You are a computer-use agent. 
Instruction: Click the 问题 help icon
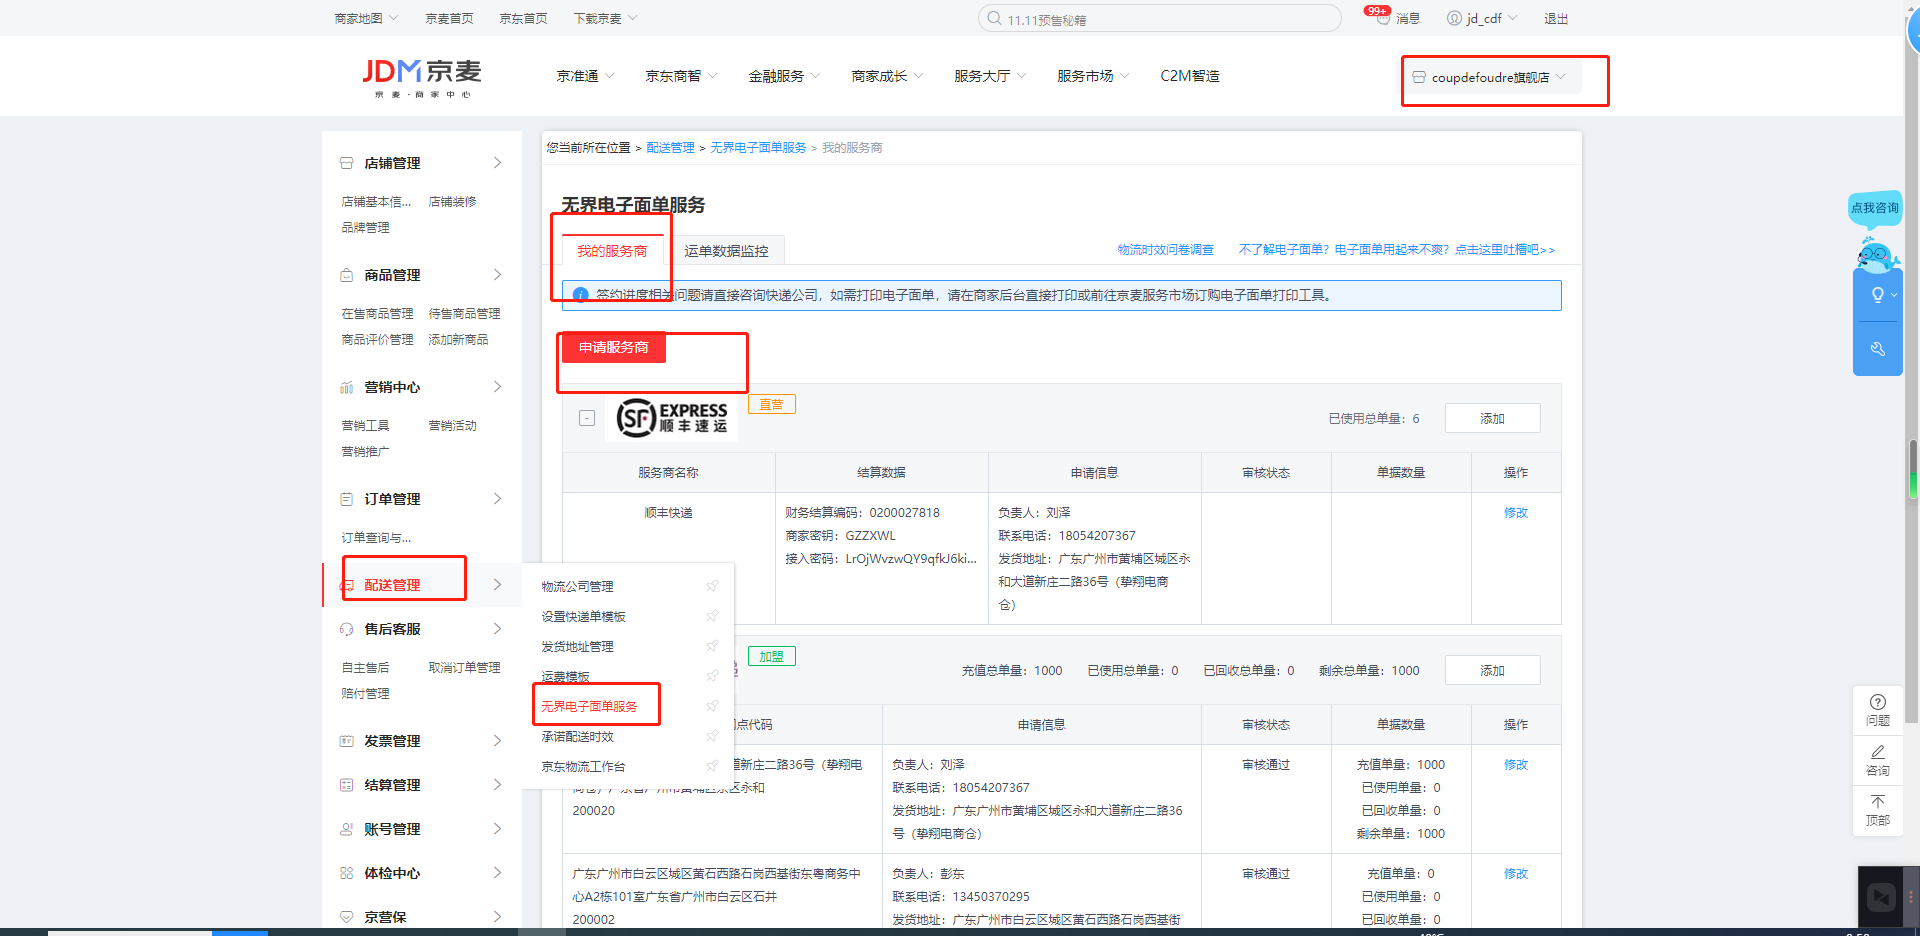[x=1878, y=702]
